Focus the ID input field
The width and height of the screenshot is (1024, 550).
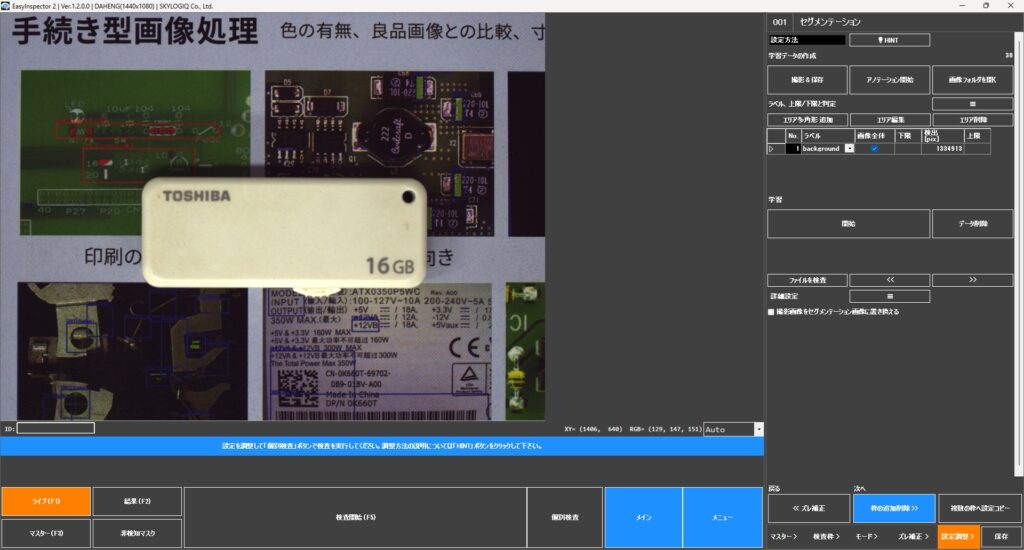click(x=56, y=429)
